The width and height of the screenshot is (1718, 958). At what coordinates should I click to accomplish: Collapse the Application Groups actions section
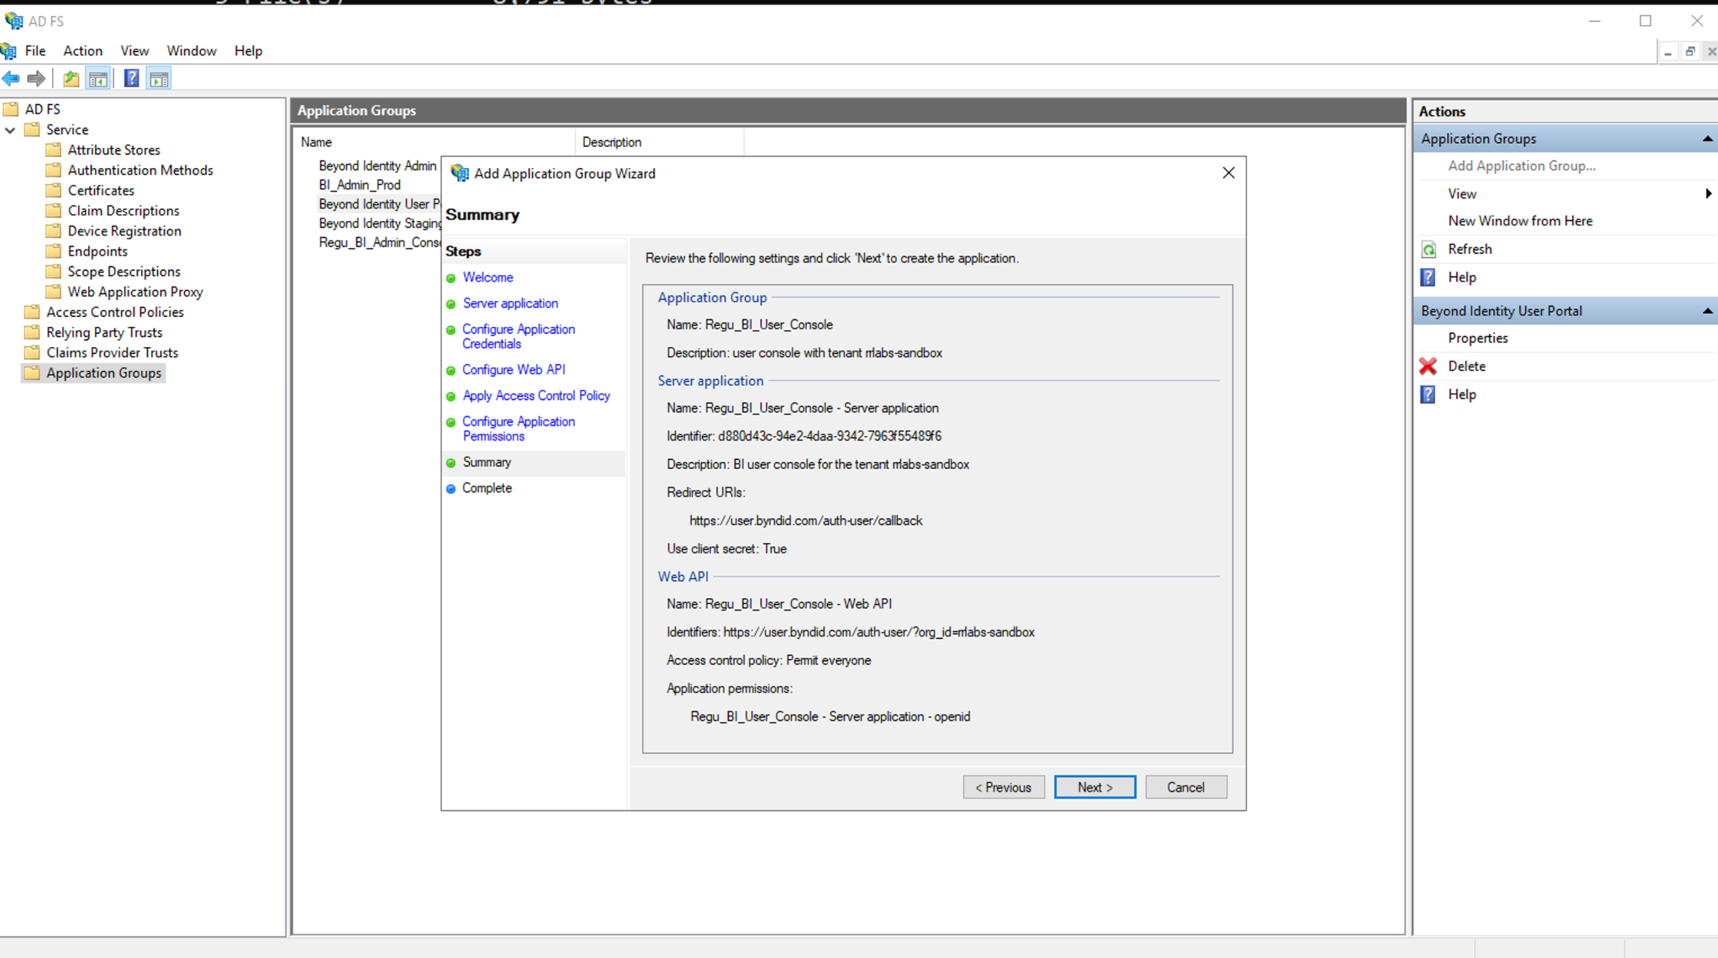1706,139
